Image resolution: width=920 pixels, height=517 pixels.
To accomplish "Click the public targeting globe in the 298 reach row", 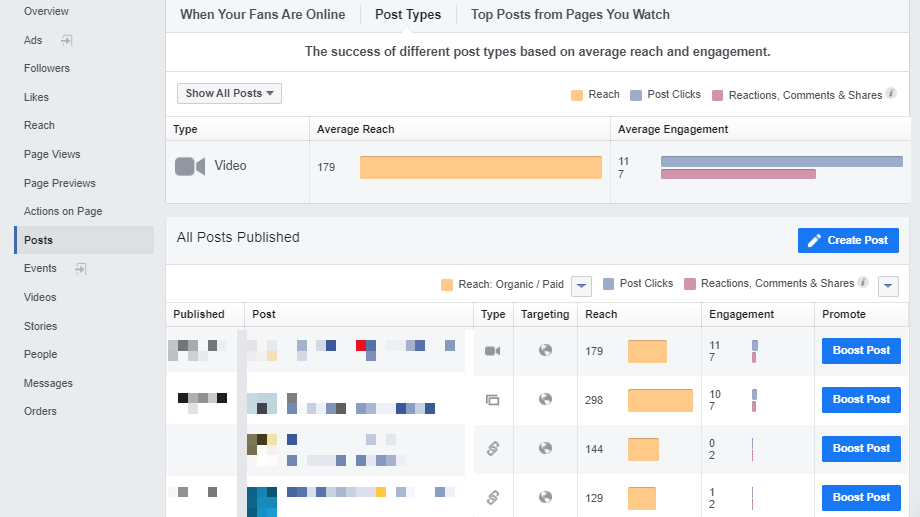I will click(x=545, y=400).
